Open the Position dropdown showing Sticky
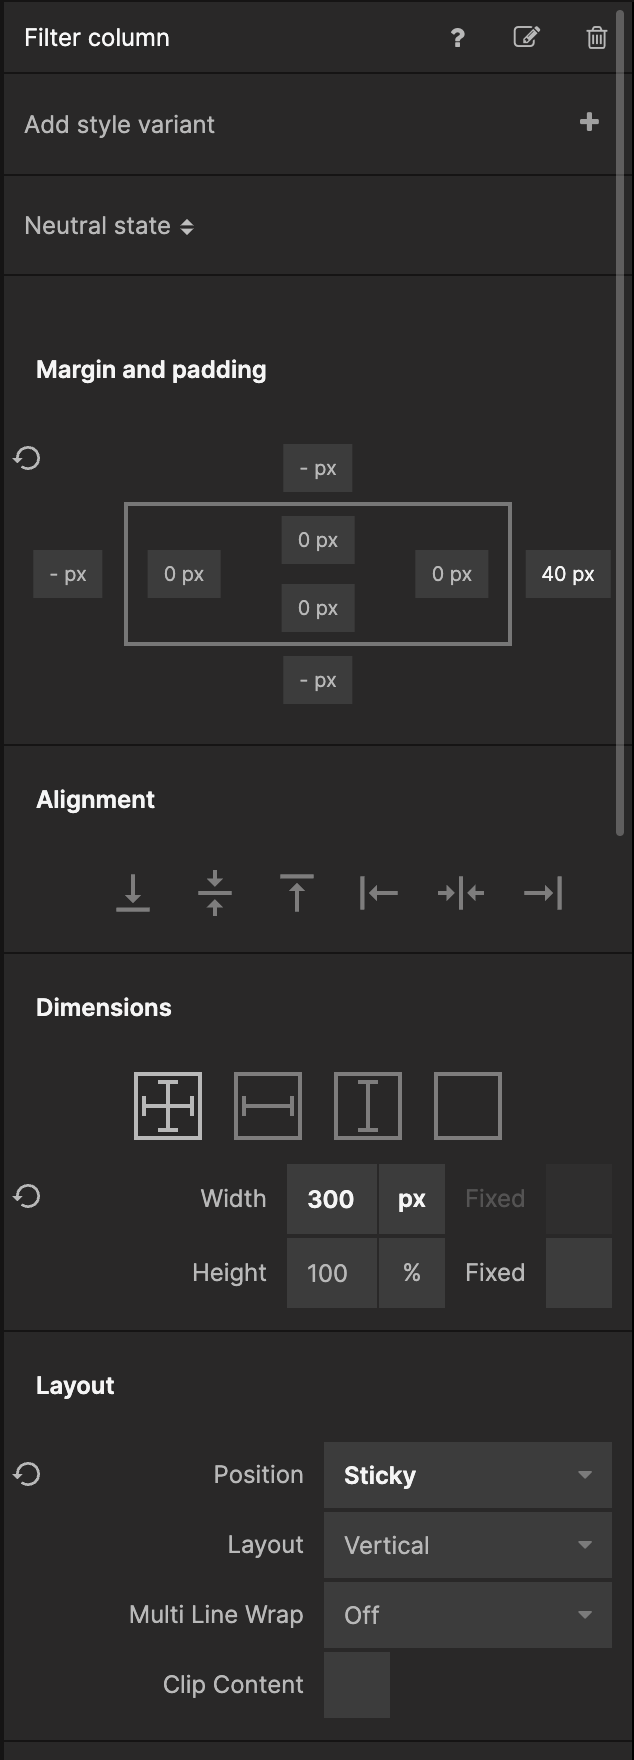The image size is (634, 1760). (x=468, y=1475)
